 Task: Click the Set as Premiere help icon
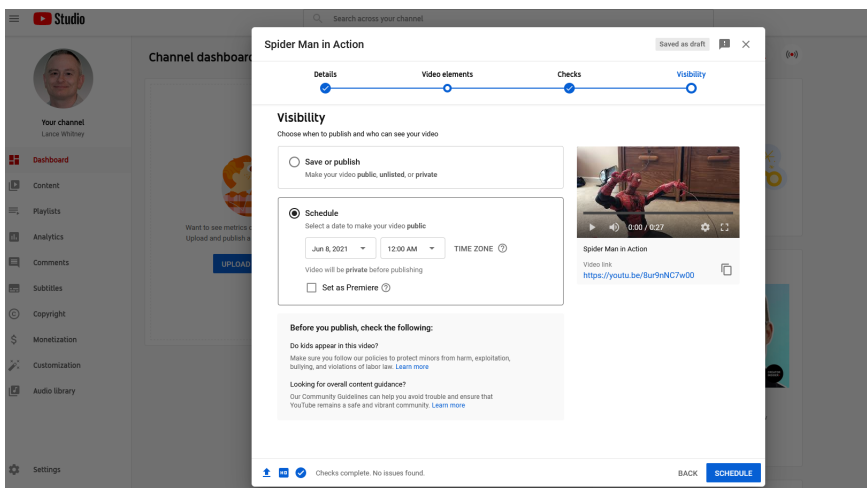click(386, 288)
